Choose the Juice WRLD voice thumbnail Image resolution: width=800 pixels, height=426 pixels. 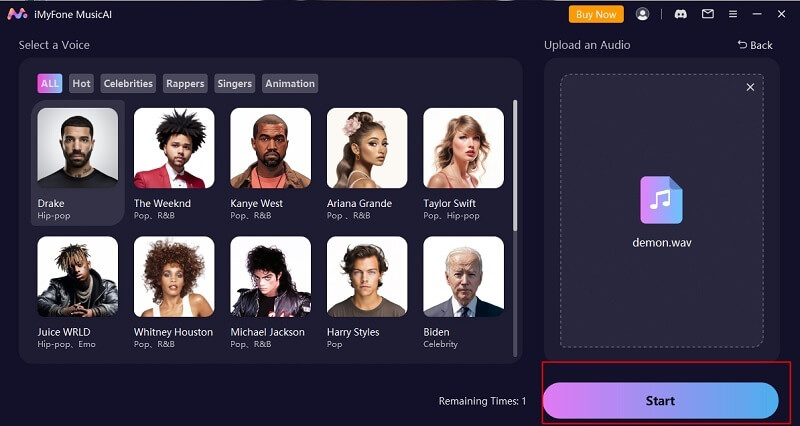(78, 277)
